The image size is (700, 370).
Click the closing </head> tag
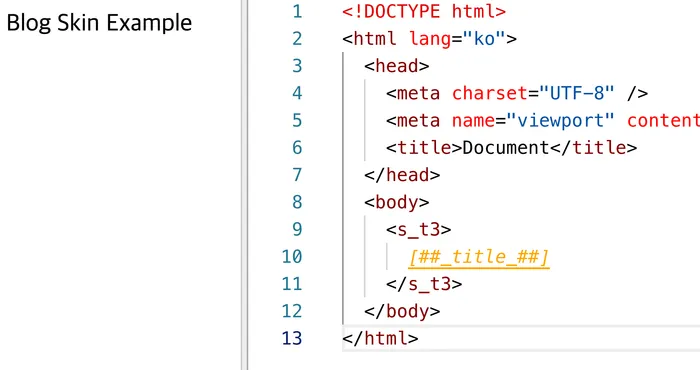click(x=402, y=175)
